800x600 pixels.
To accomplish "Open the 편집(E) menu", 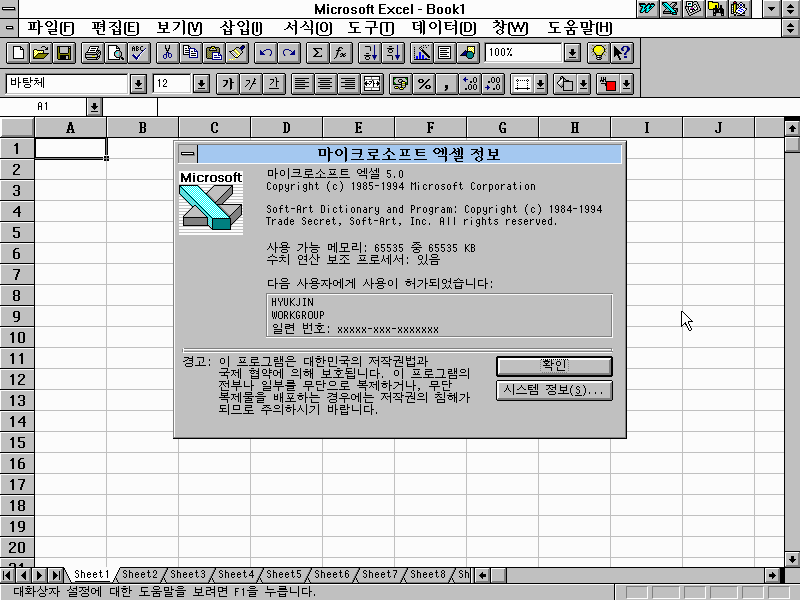I will pyautogui.click(x=115, y=28).
